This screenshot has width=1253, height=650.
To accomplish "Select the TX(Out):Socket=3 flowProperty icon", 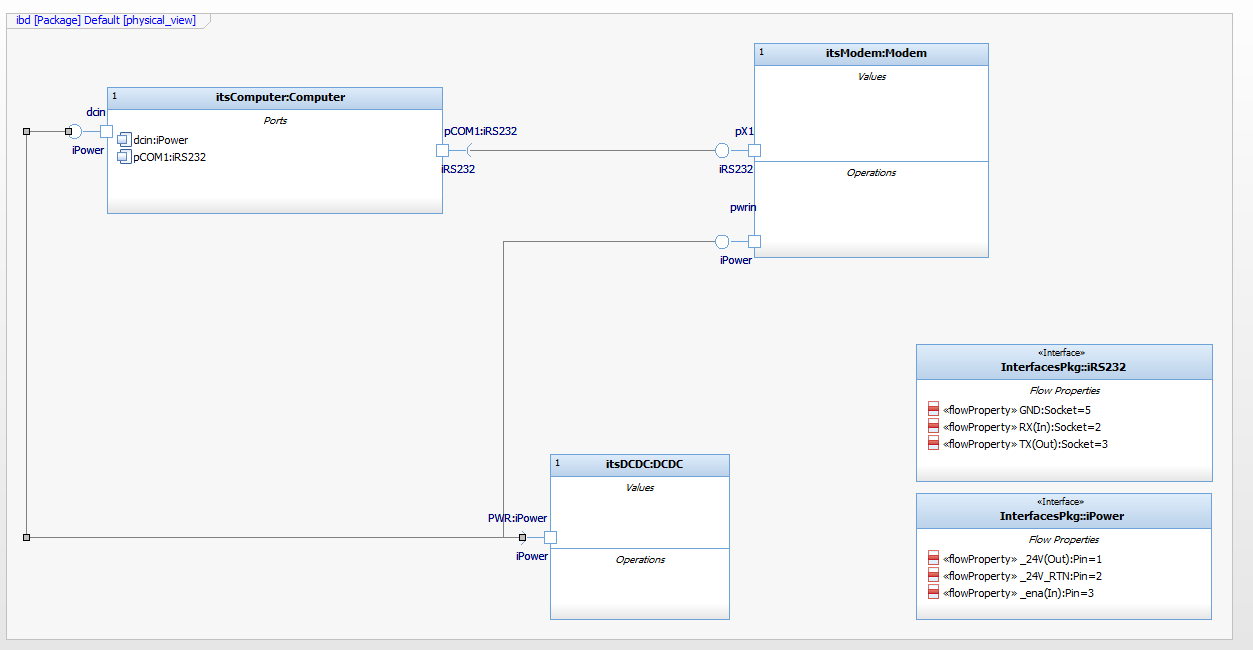I will coord(932,443).
